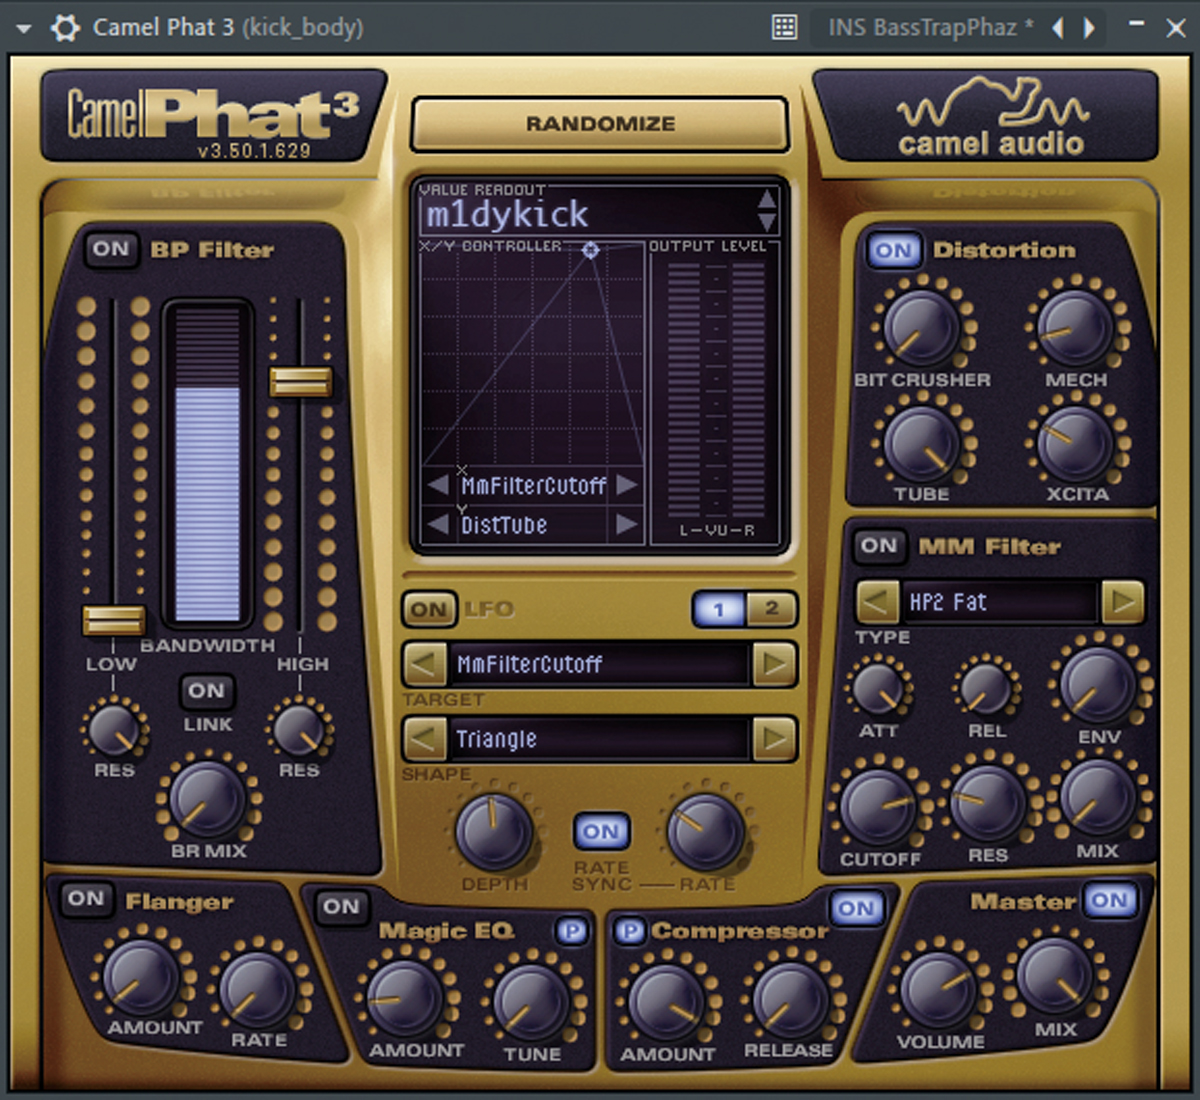
Task: Click the Magic EQ AMOUNT knob
Action: pos(405,998)
